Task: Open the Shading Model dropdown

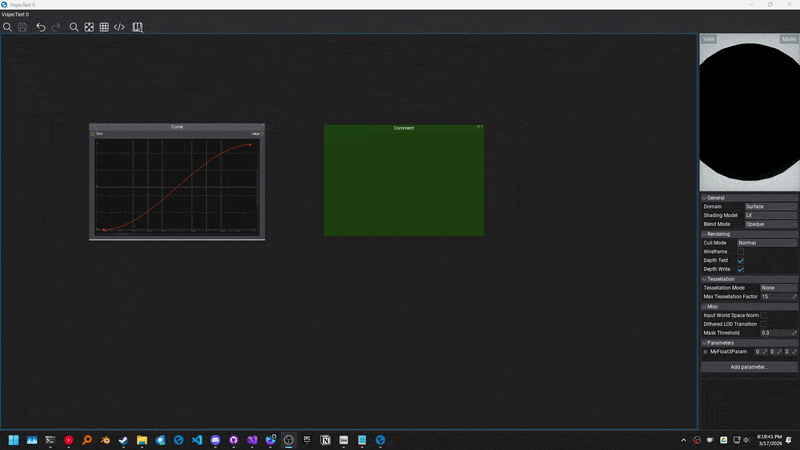Action: [x=770, y=215]
